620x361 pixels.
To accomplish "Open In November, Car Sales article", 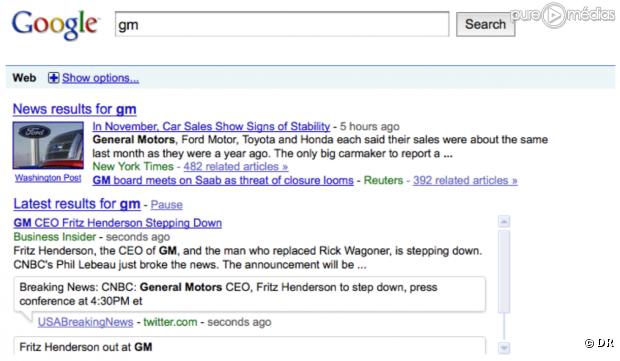I will [x=211, y=127].
